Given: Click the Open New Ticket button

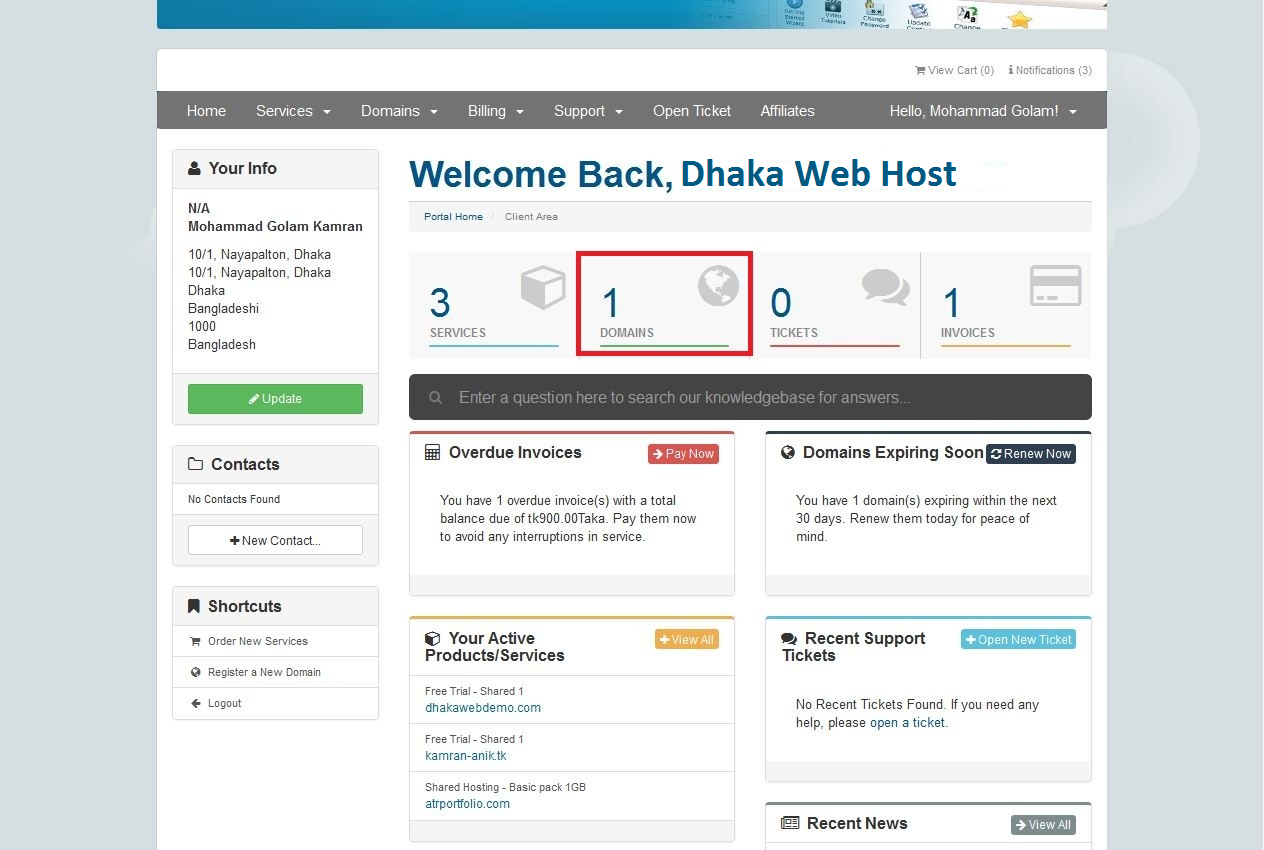Looking at the screenshot, I should pos(1018,640).
